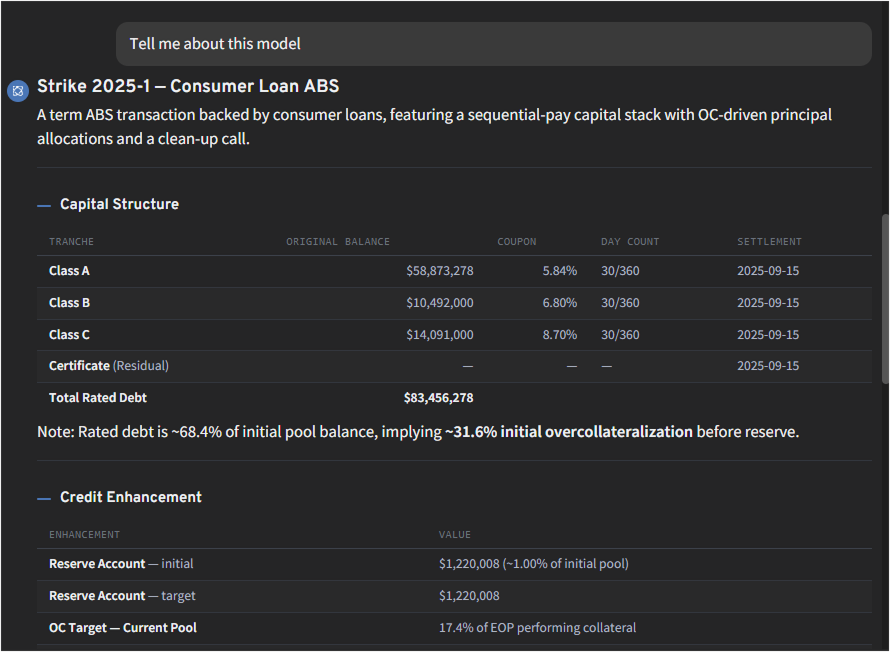This screenshot has width=890, height=652.
Task: Click the DAY COUNT column header
Action: [630, 242]
